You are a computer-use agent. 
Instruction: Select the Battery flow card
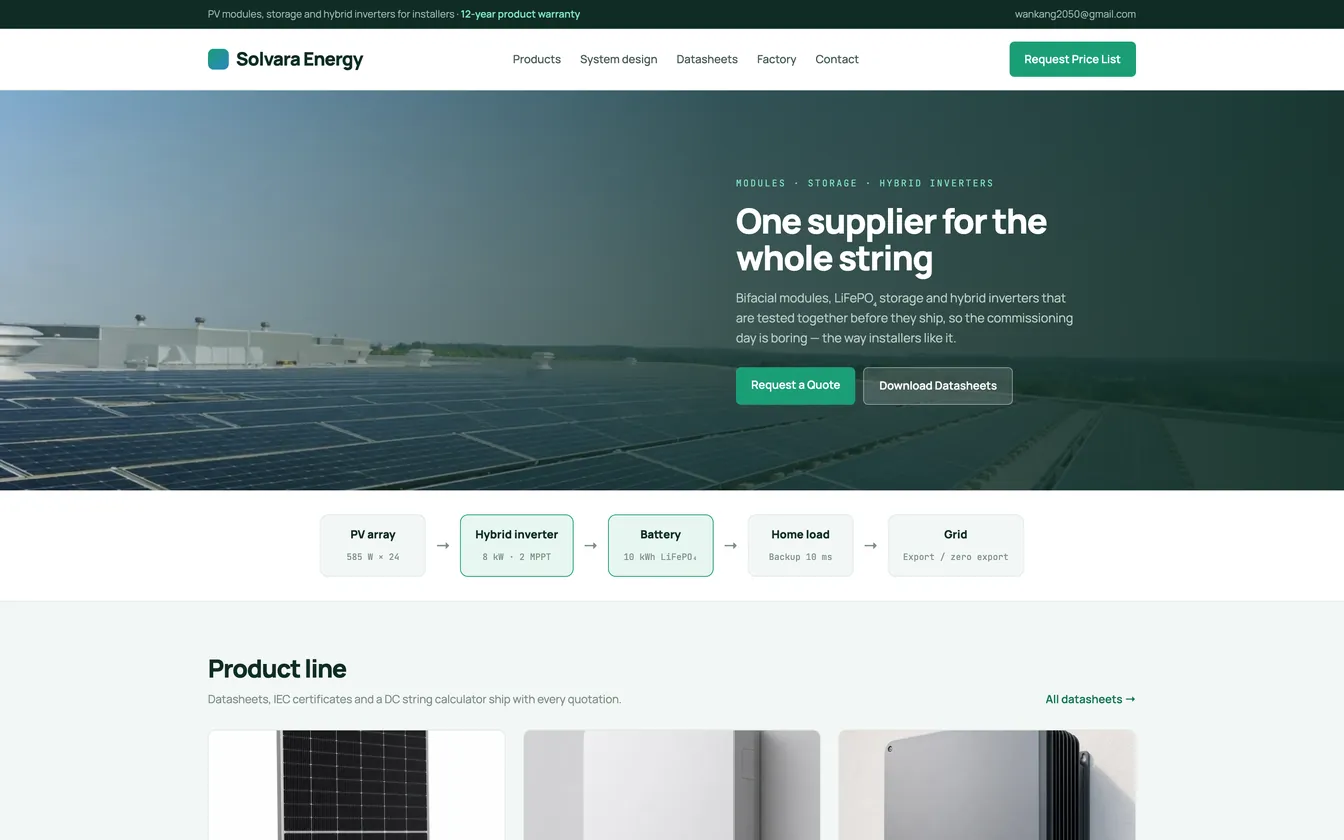coord(661,545)
